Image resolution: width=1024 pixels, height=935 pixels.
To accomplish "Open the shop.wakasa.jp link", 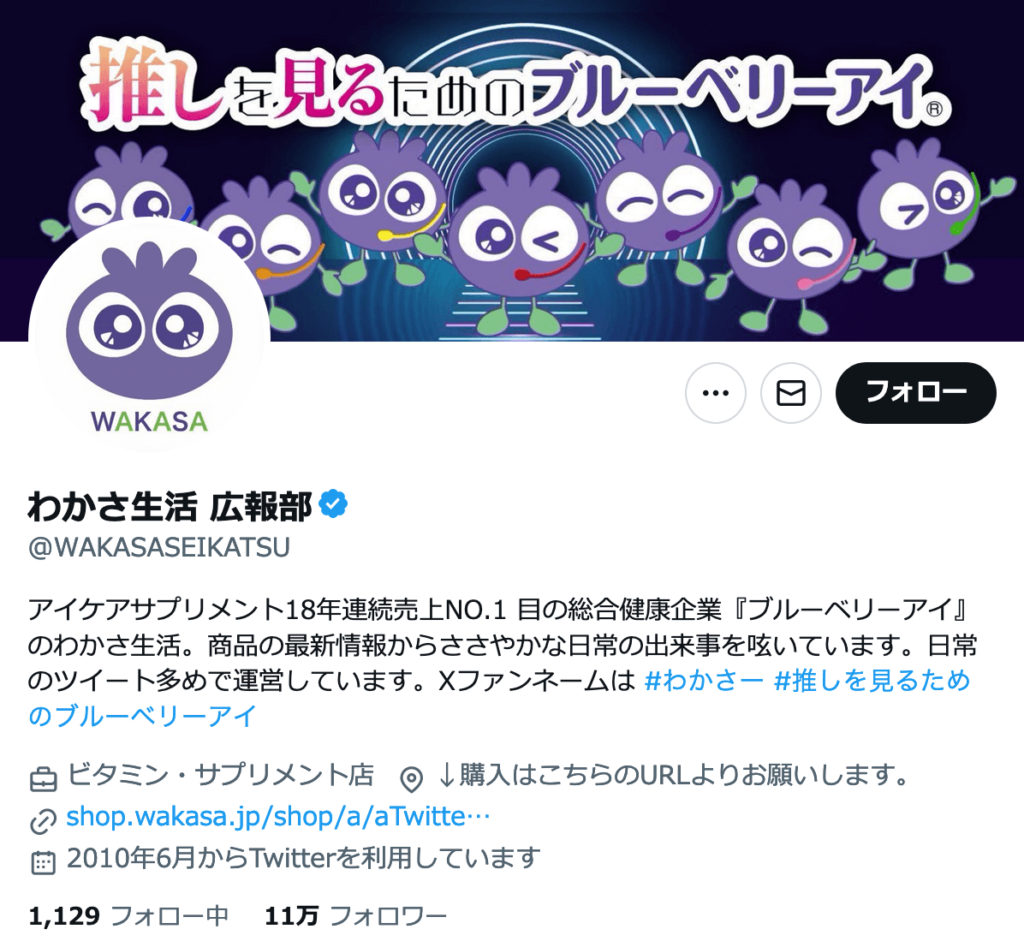I will click(278, 816).
